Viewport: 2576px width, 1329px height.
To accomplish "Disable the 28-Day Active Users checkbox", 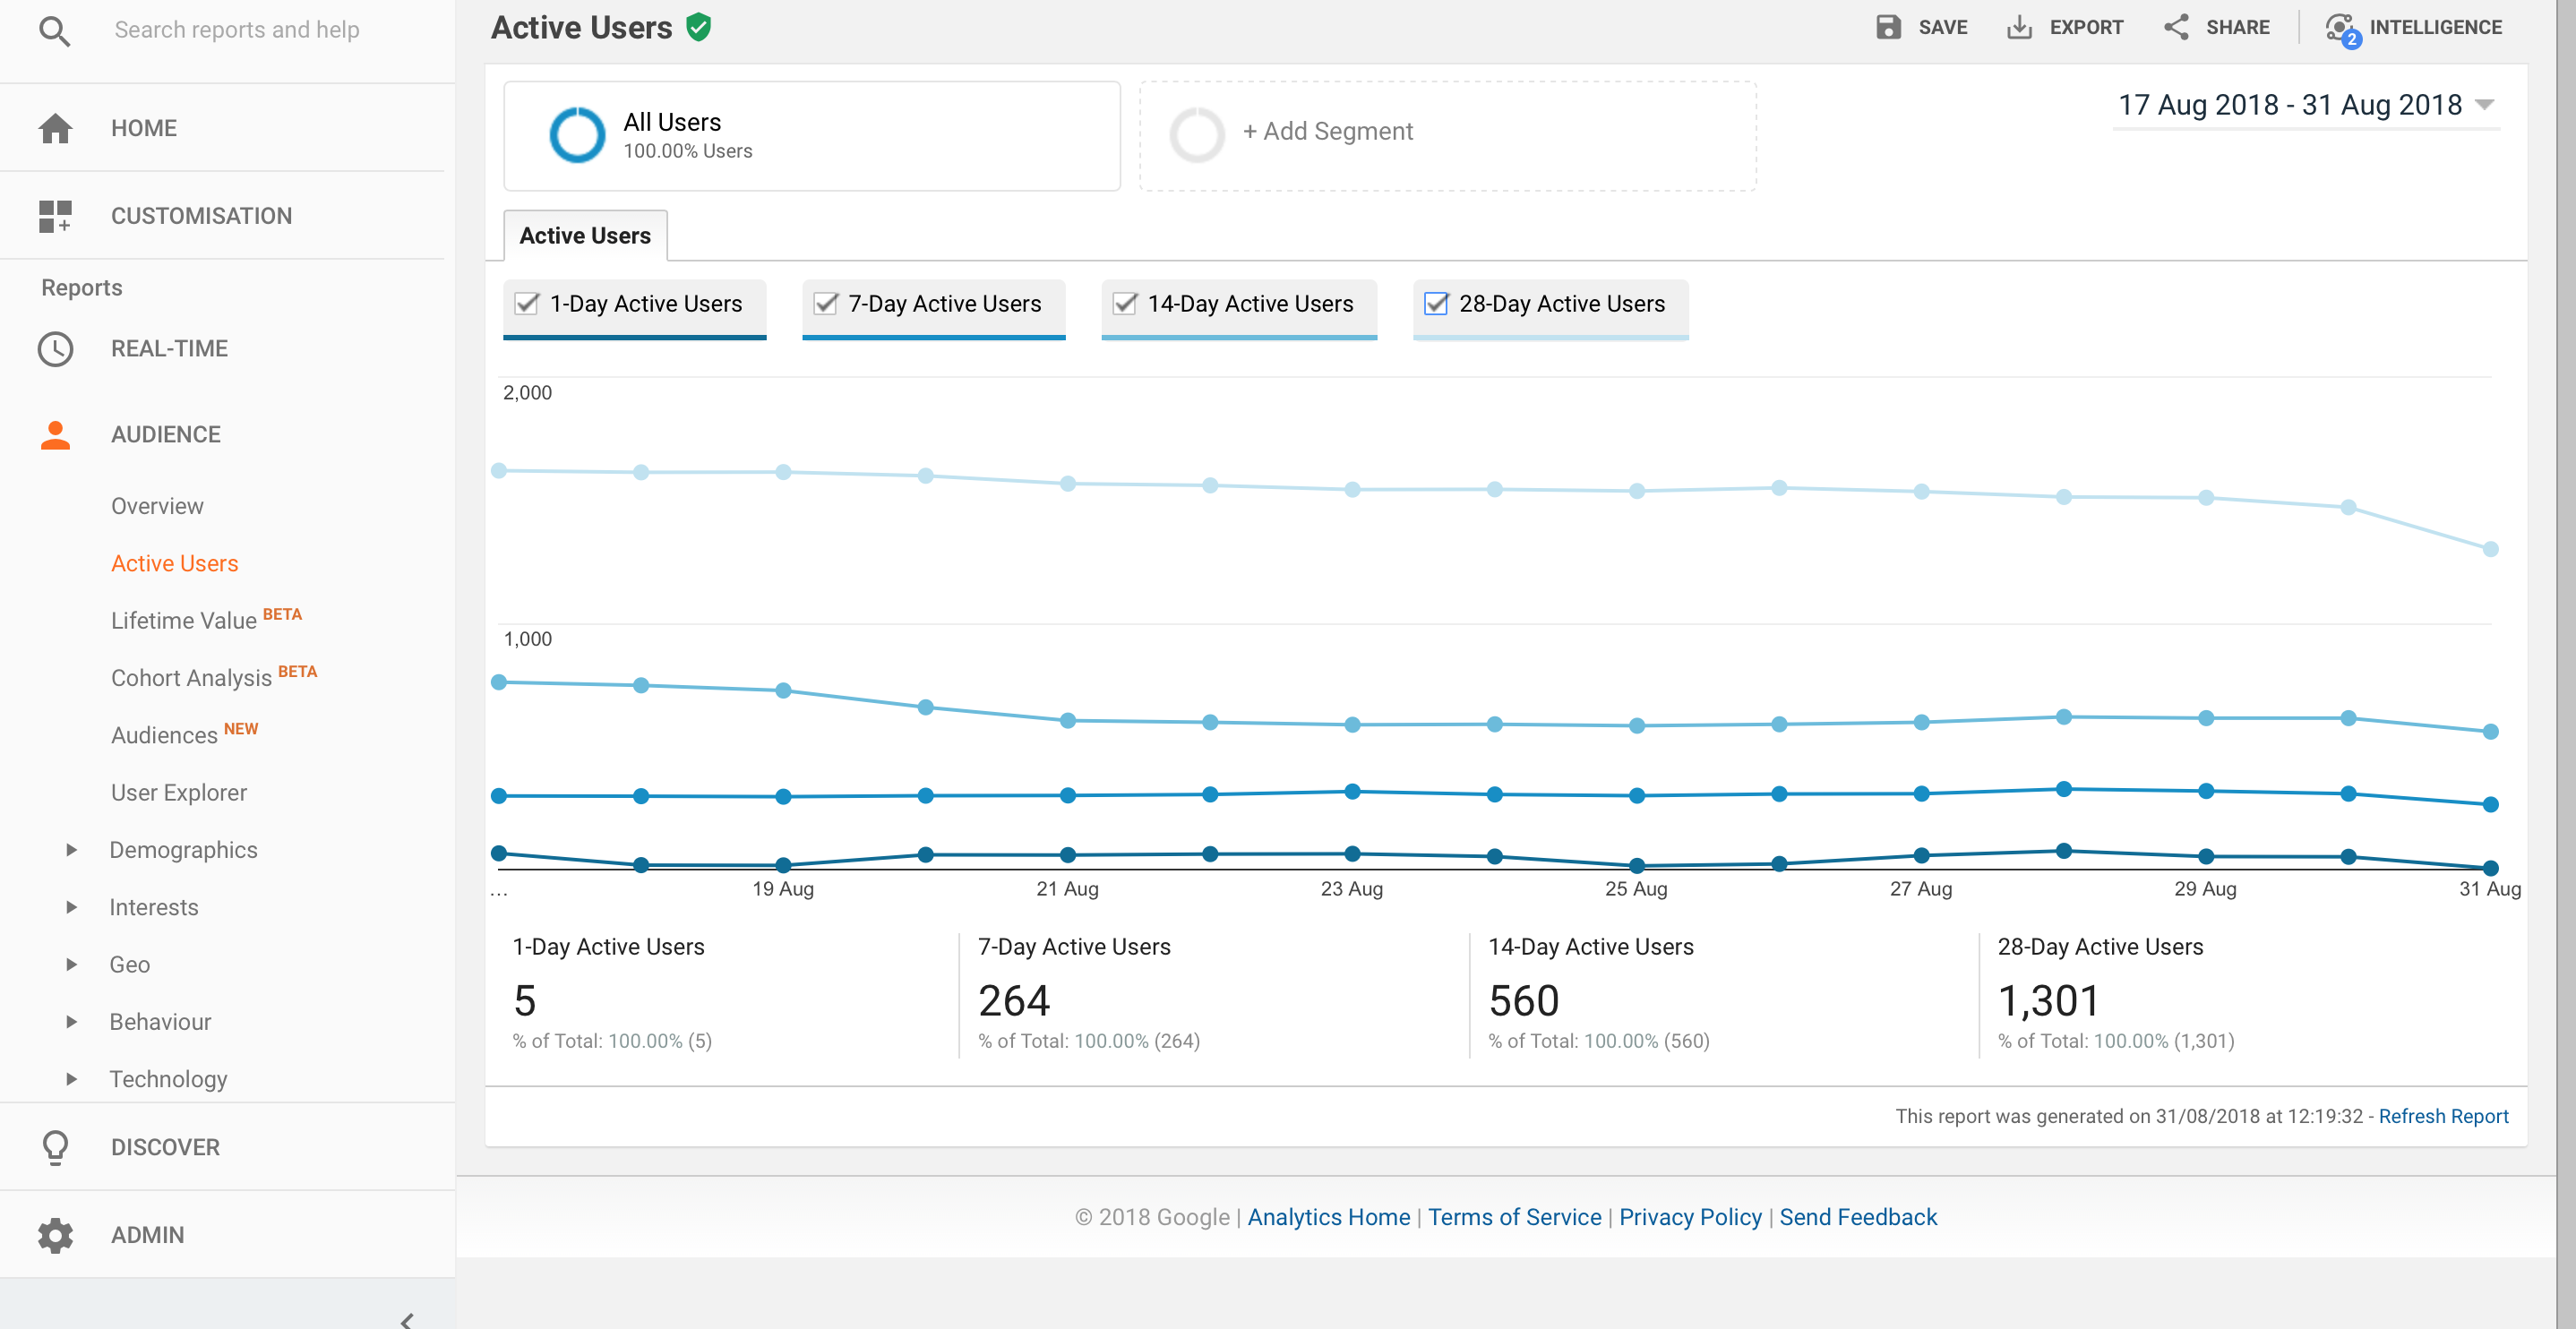I will [1436, 303].
